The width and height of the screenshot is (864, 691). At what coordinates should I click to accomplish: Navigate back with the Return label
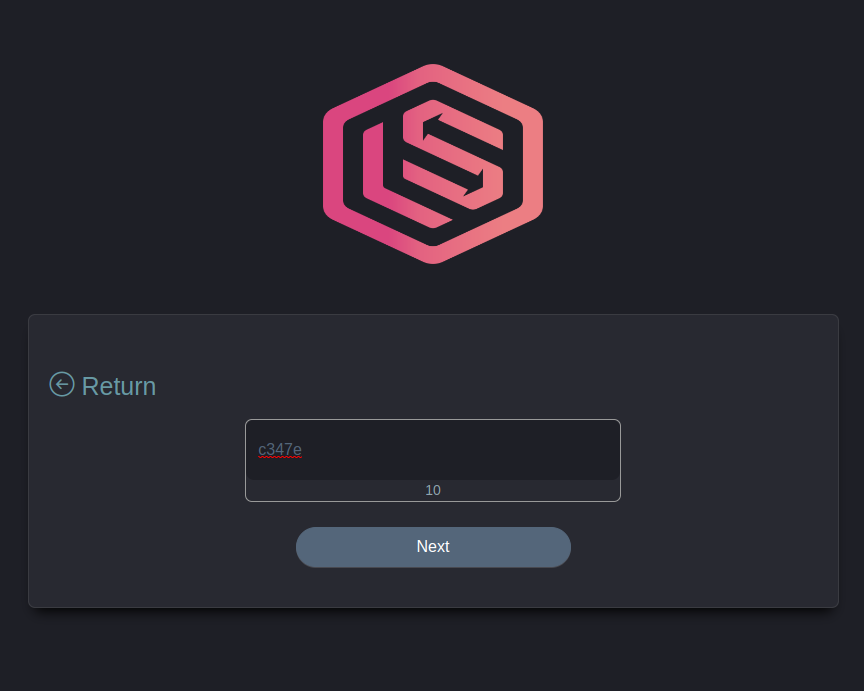click(118, 386)
